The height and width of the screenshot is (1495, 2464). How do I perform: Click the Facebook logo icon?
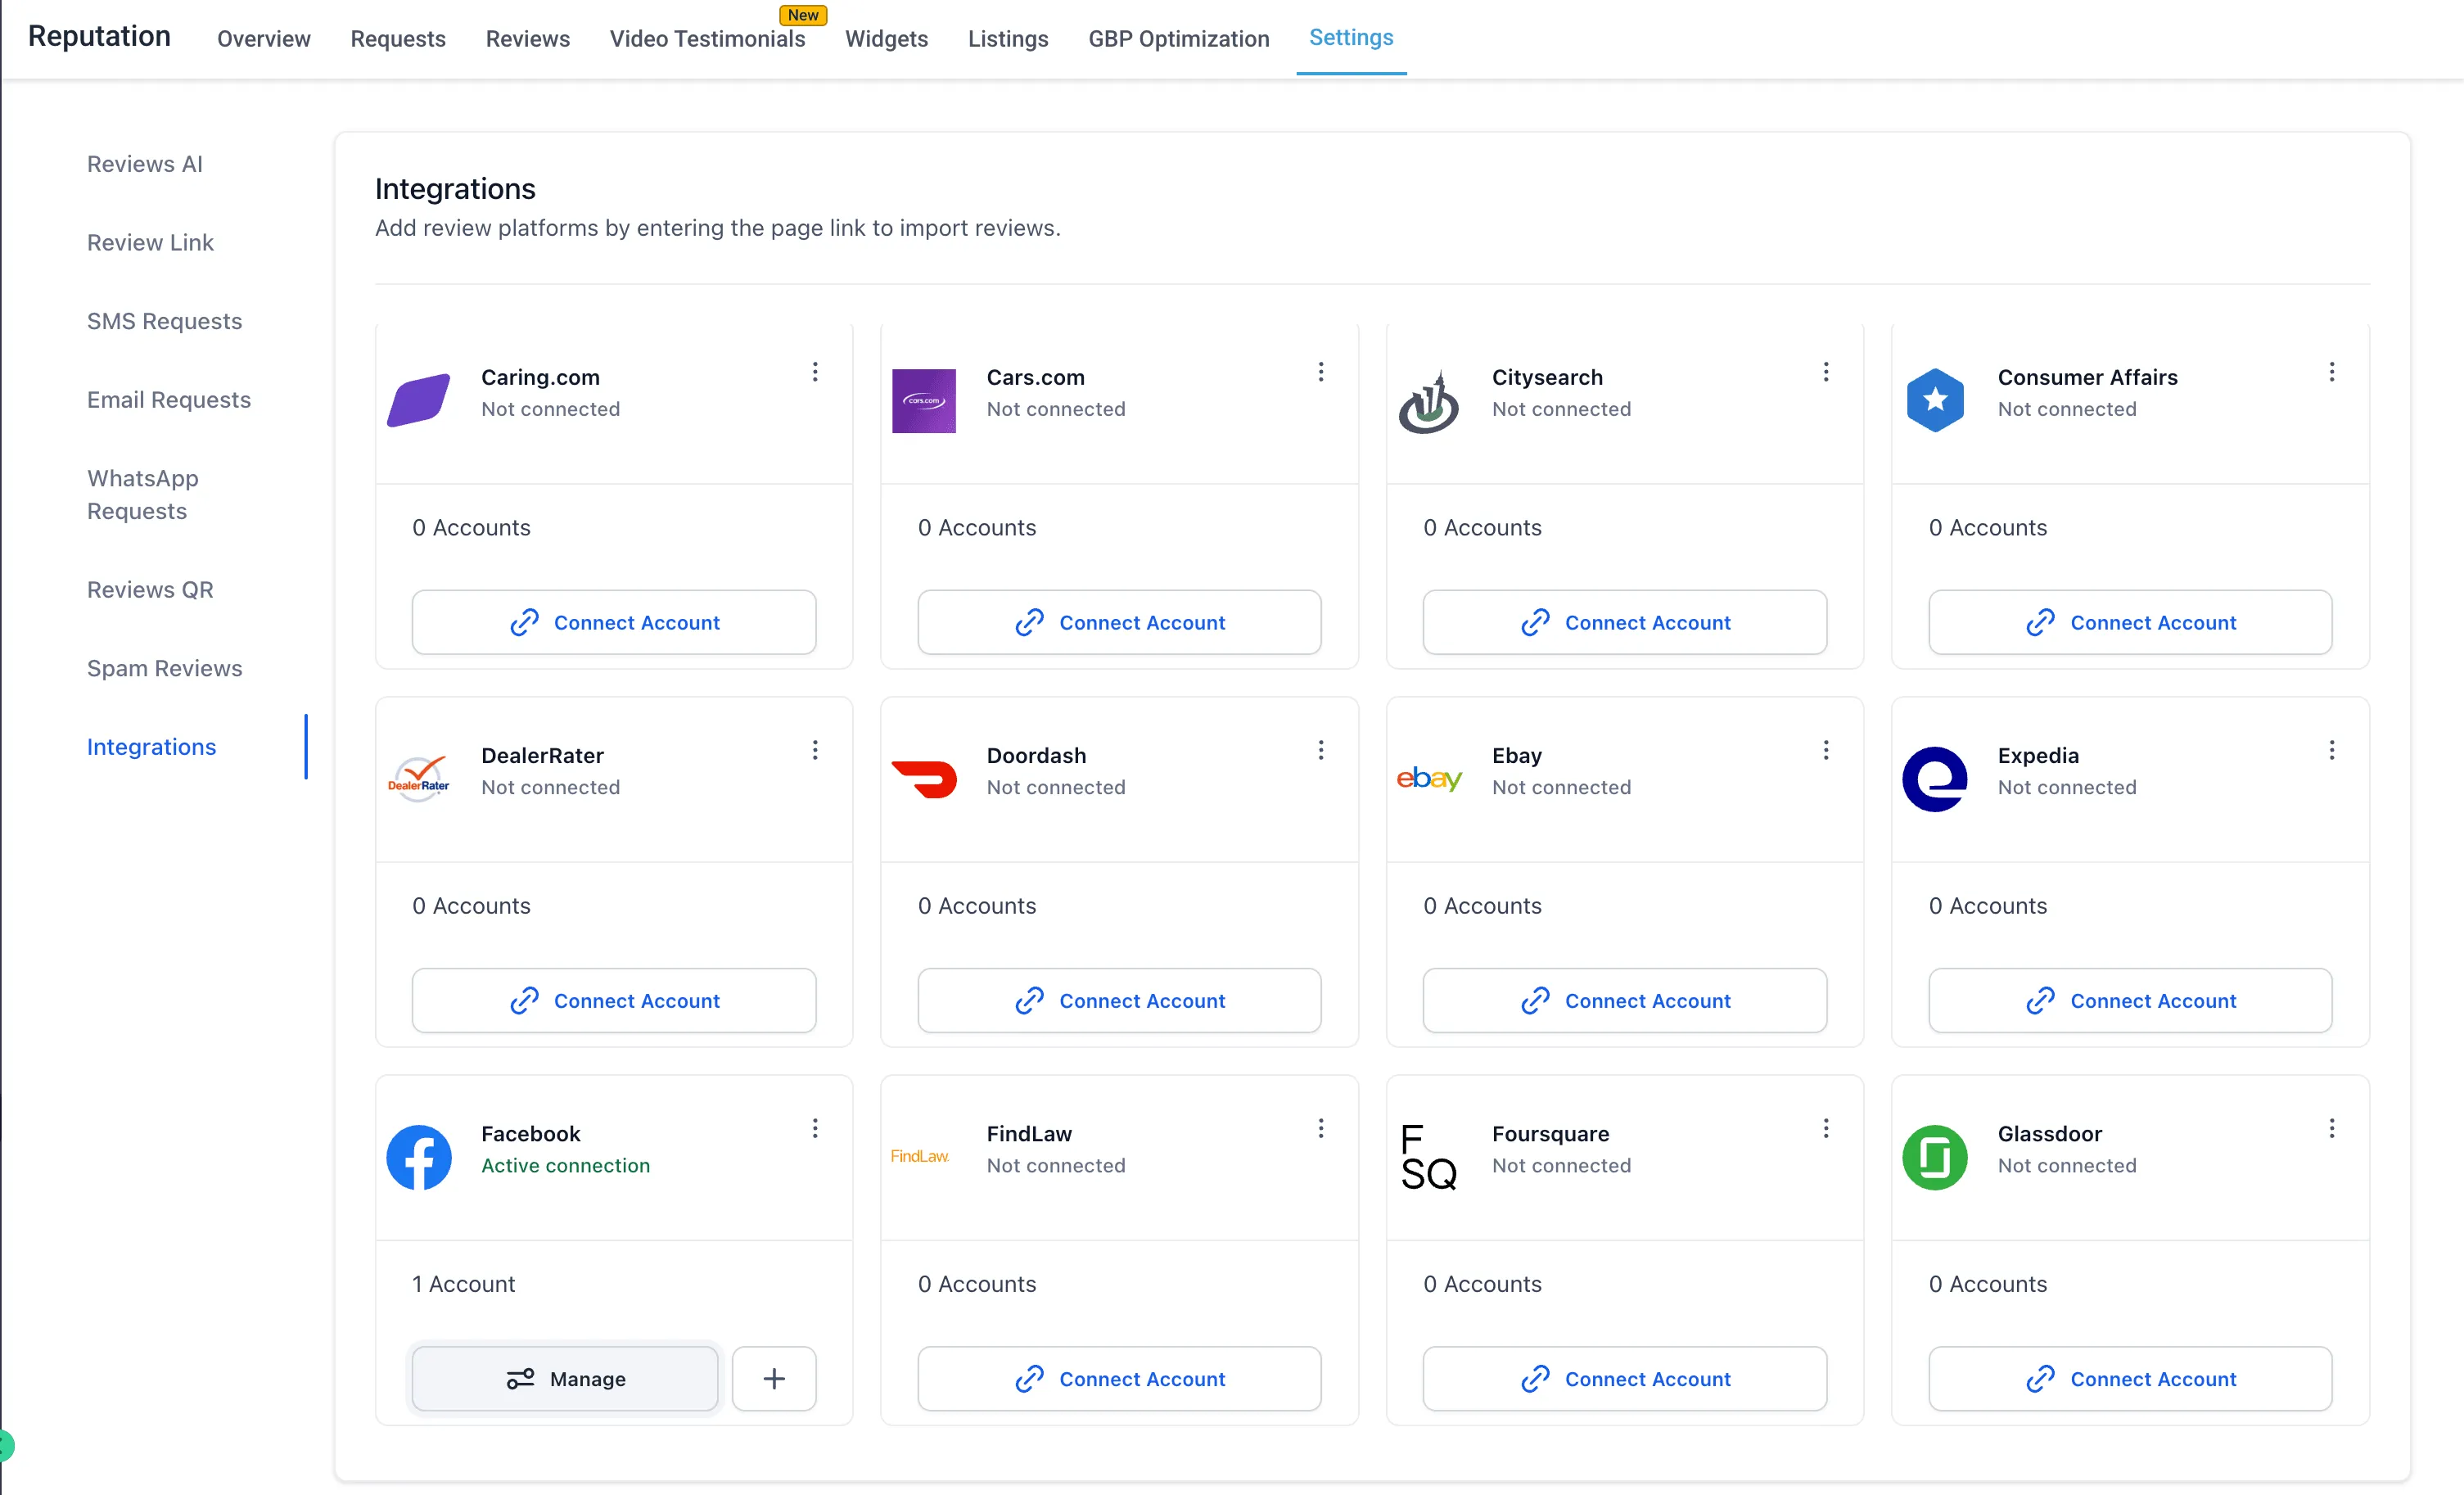418,1157
